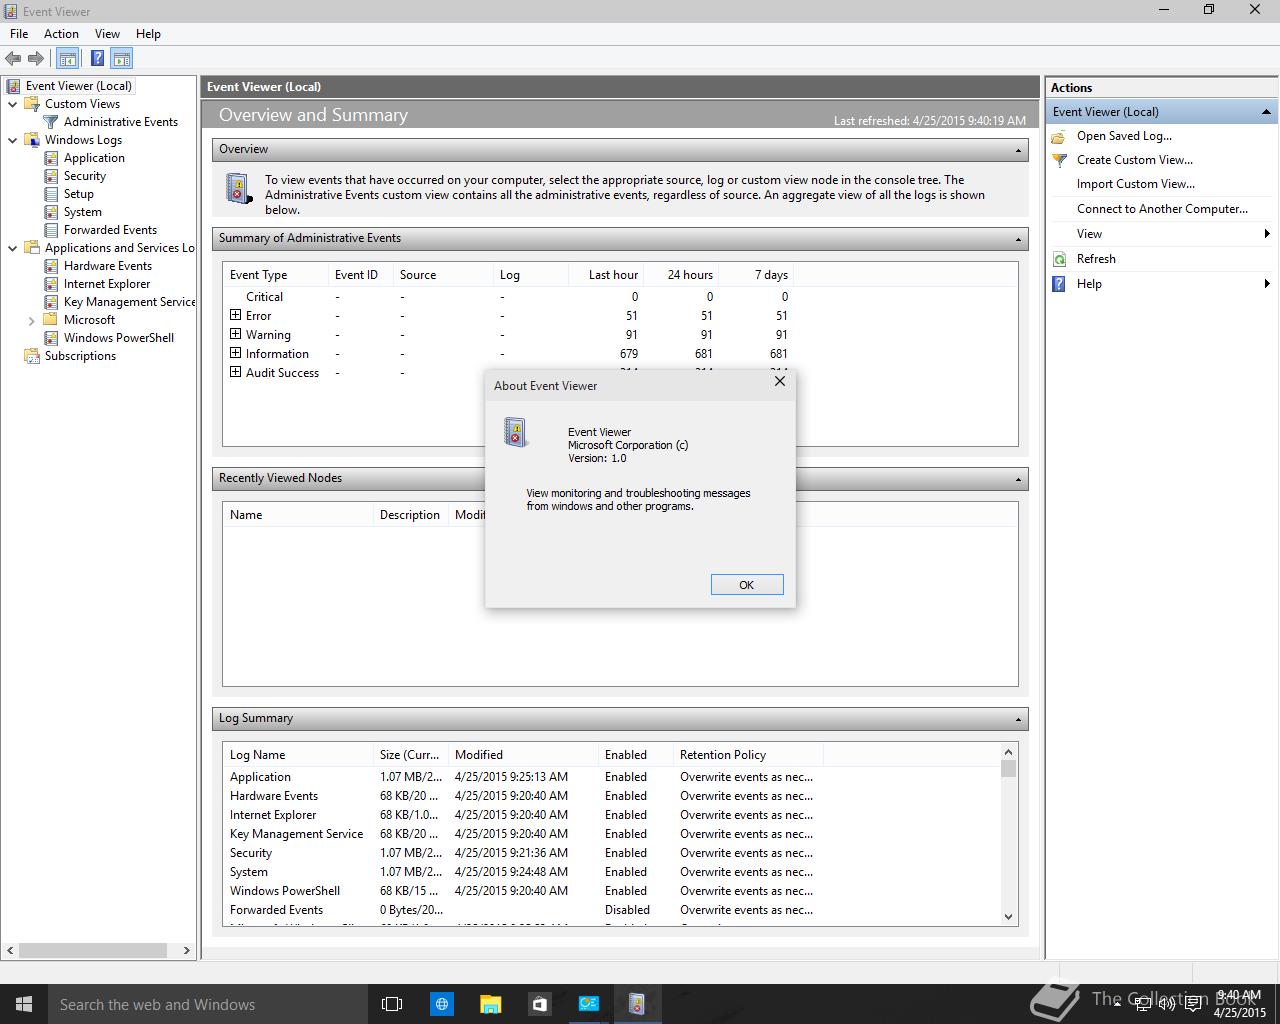Click the green Refresh action icon
The width and height of the screenshot is (1280, 1024).
(1060, 259)
